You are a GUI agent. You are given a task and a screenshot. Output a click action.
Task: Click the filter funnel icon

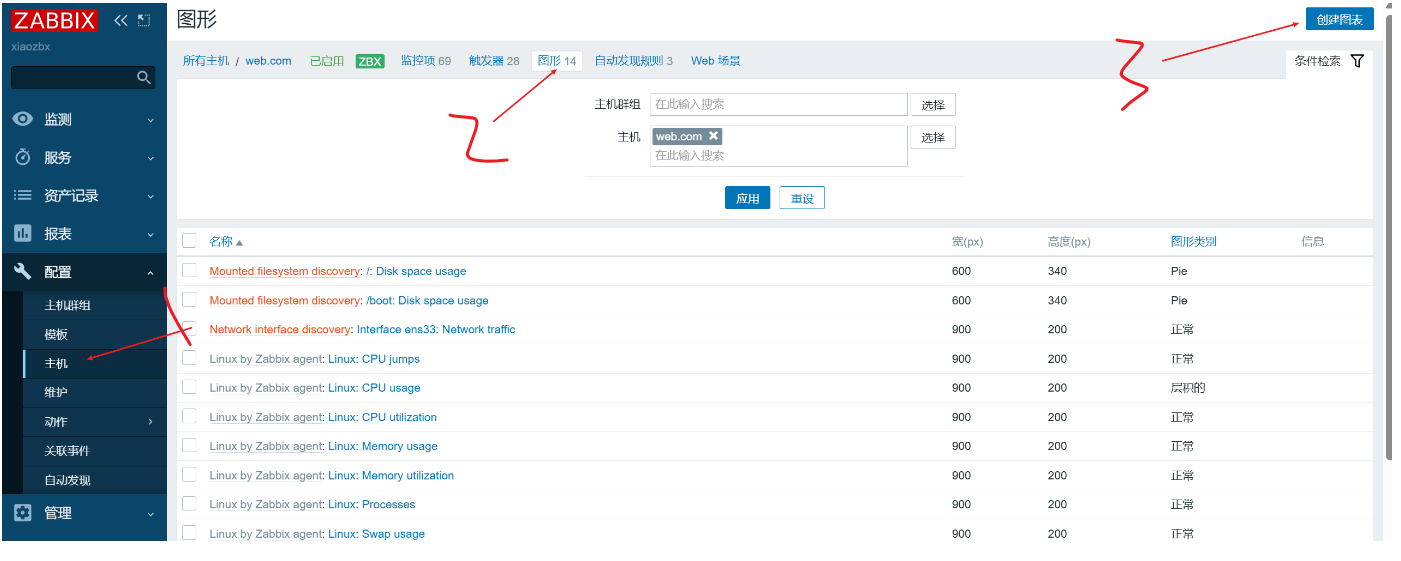coord(1357,61)
